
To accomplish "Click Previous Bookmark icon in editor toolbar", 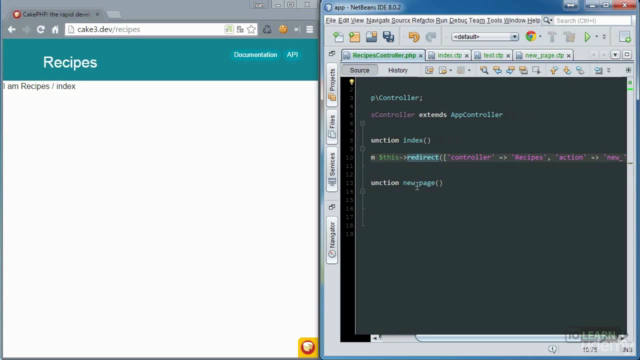I will pyautogui.click(x=554, y=70).
